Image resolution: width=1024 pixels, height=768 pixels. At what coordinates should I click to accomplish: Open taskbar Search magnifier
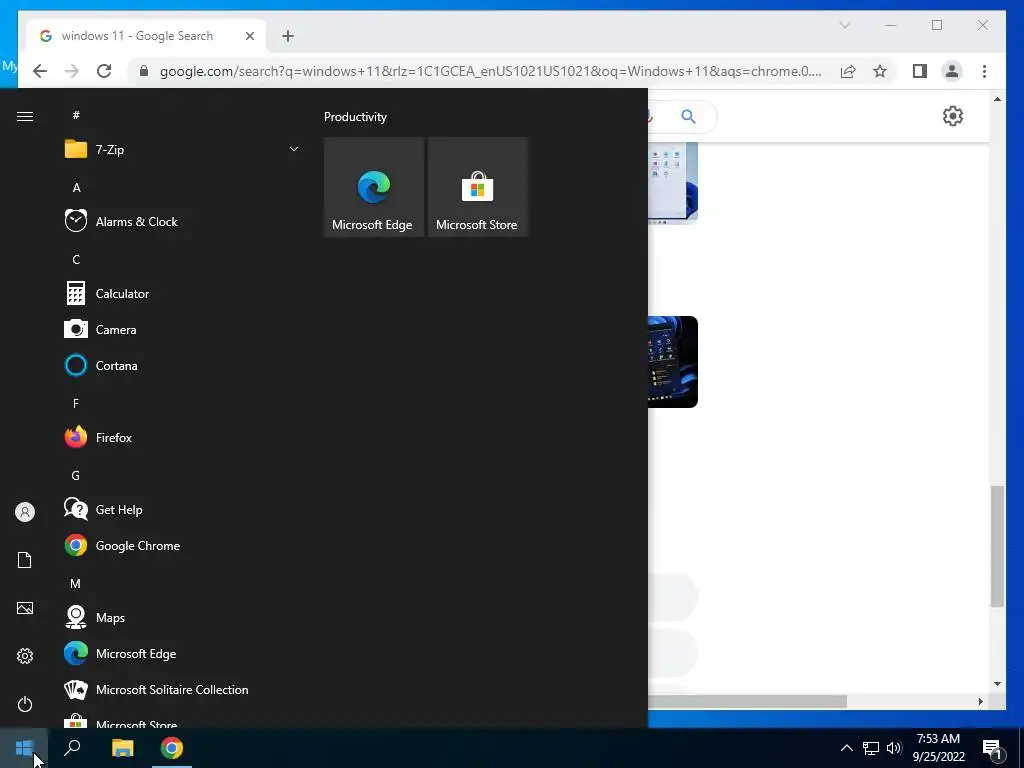pos(72,748)
